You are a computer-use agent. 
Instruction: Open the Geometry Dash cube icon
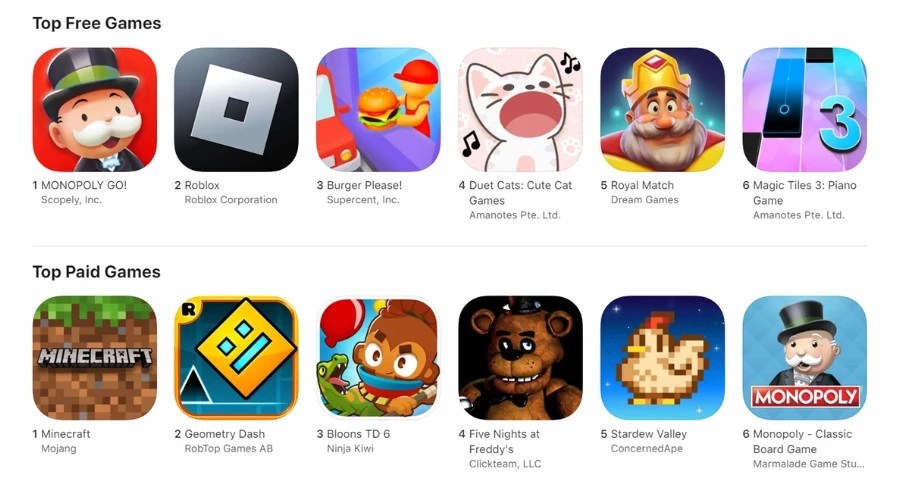click(x=236, y=358)
